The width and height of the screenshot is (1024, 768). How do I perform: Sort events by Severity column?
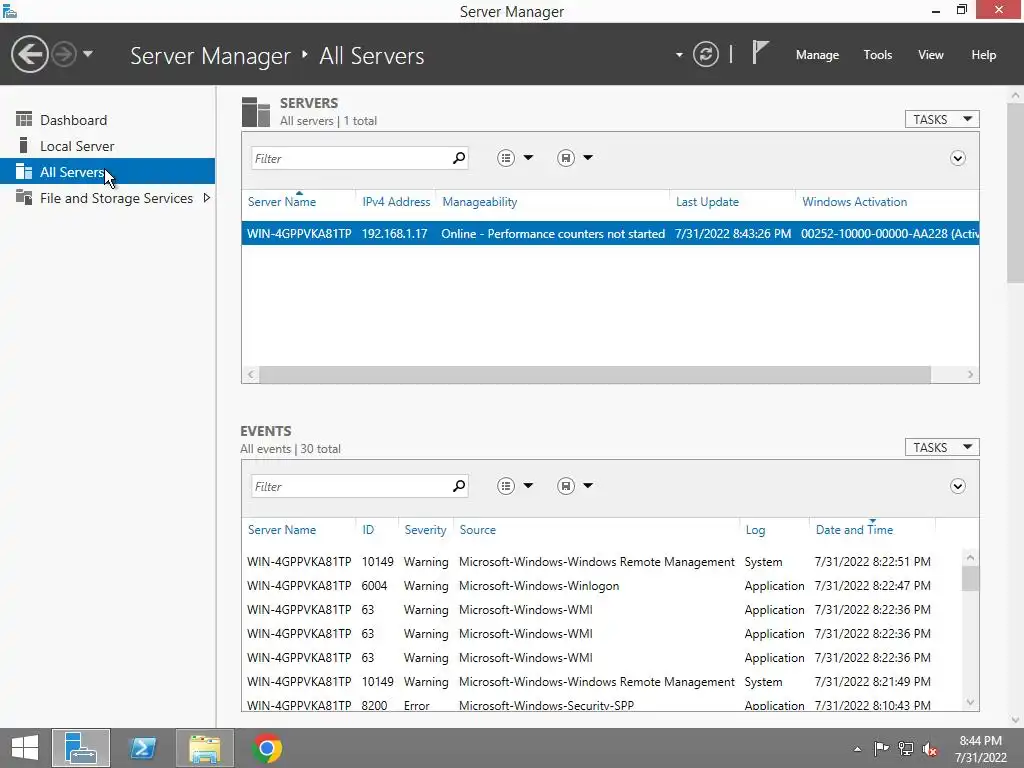tap(425, 530)
